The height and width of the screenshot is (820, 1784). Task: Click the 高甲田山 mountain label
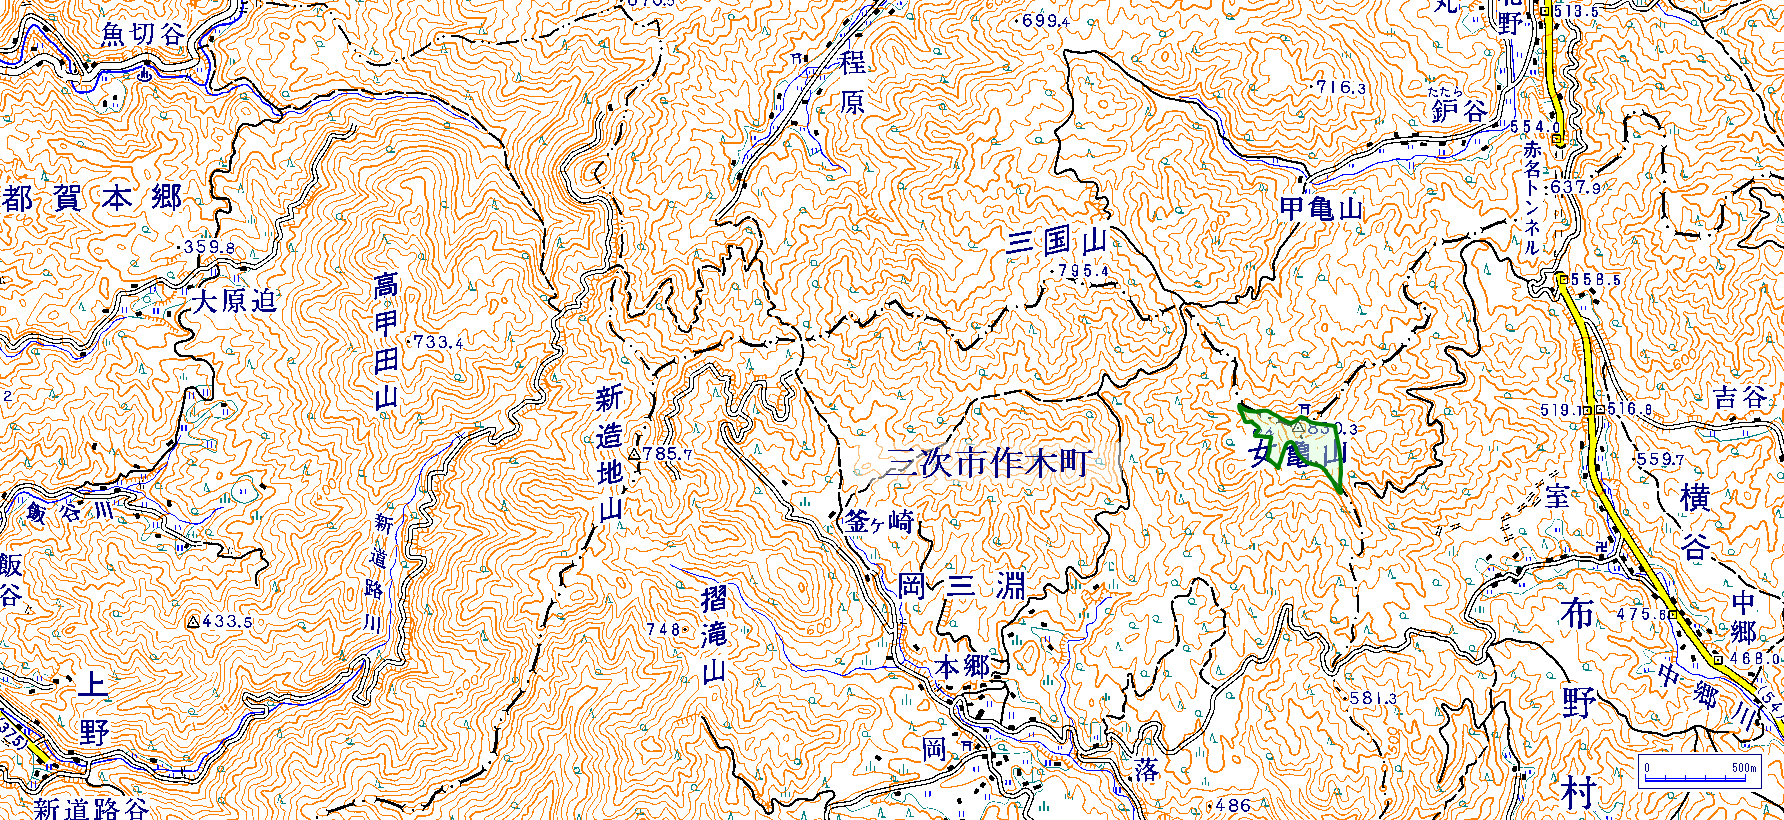(386, 341)
